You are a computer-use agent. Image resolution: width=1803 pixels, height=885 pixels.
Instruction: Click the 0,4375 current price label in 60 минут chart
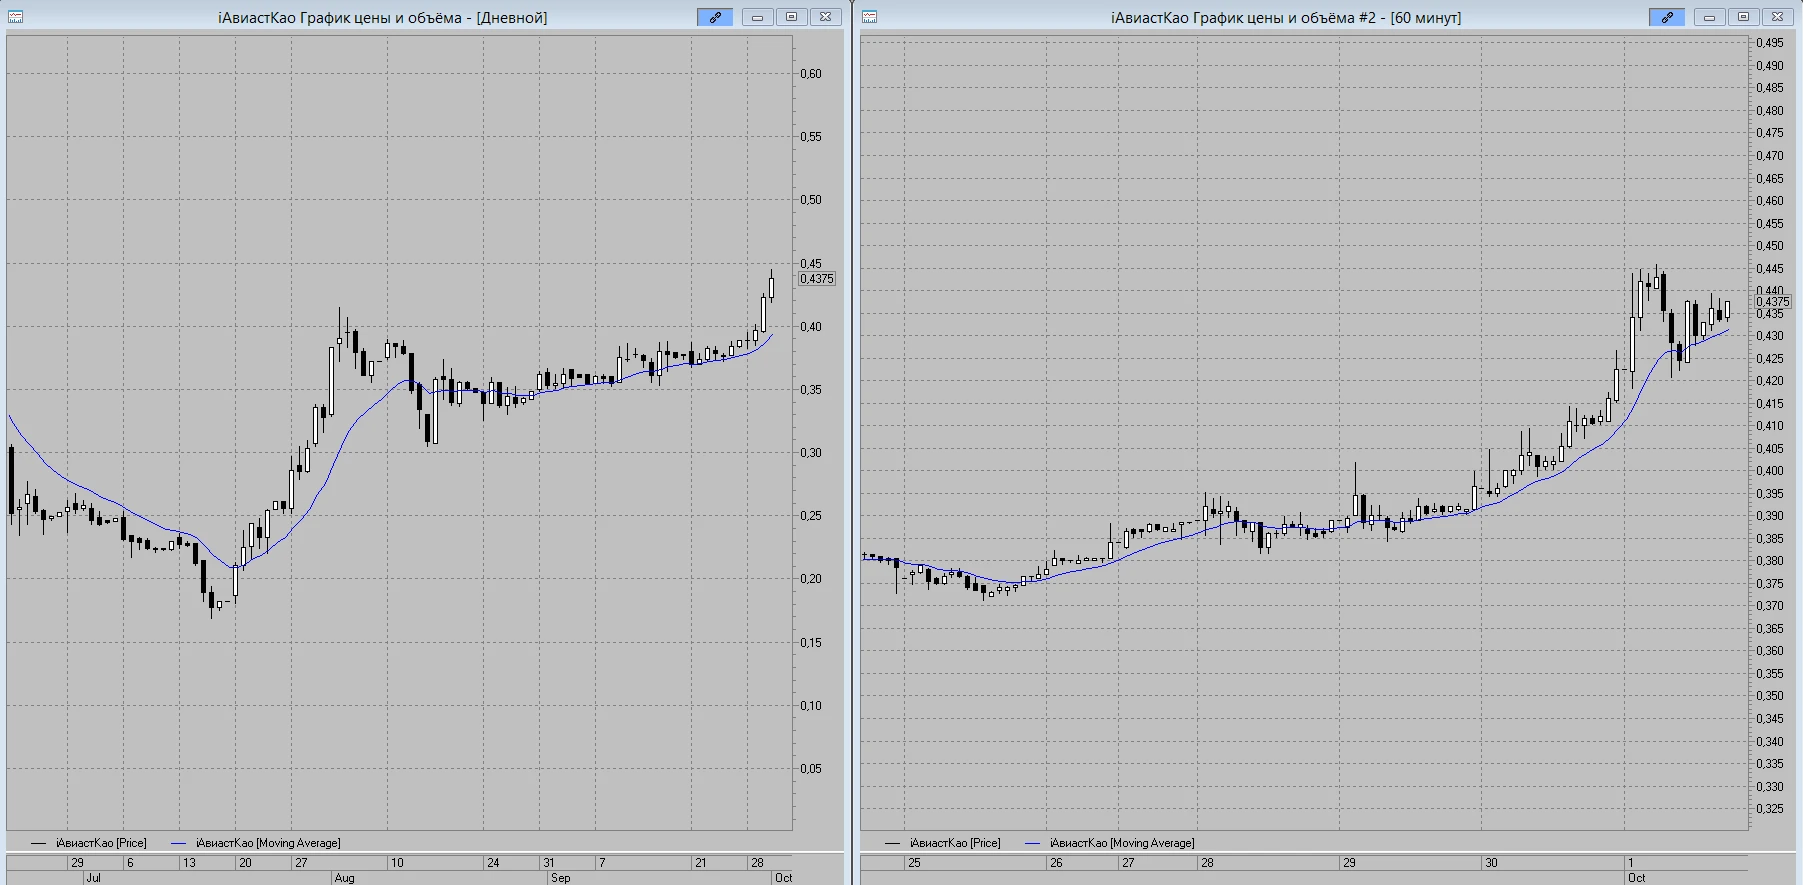click(1773, 302)
